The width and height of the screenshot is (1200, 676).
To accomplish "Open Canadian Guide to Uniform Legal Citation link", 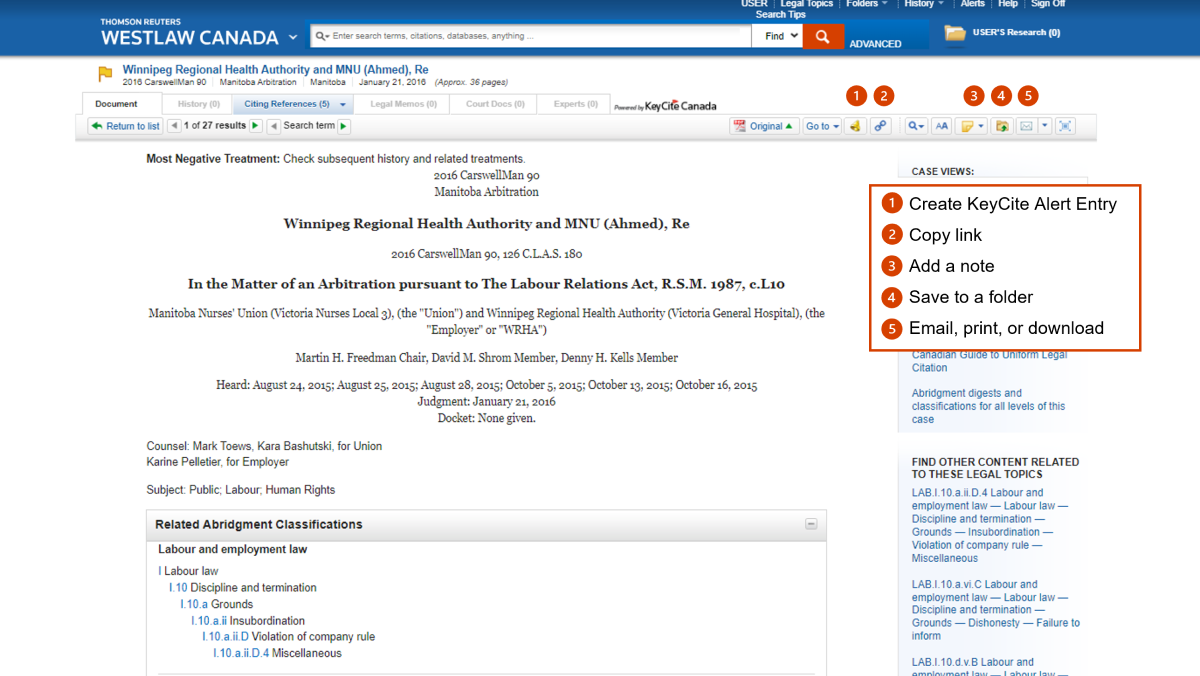I will point(989,361).
